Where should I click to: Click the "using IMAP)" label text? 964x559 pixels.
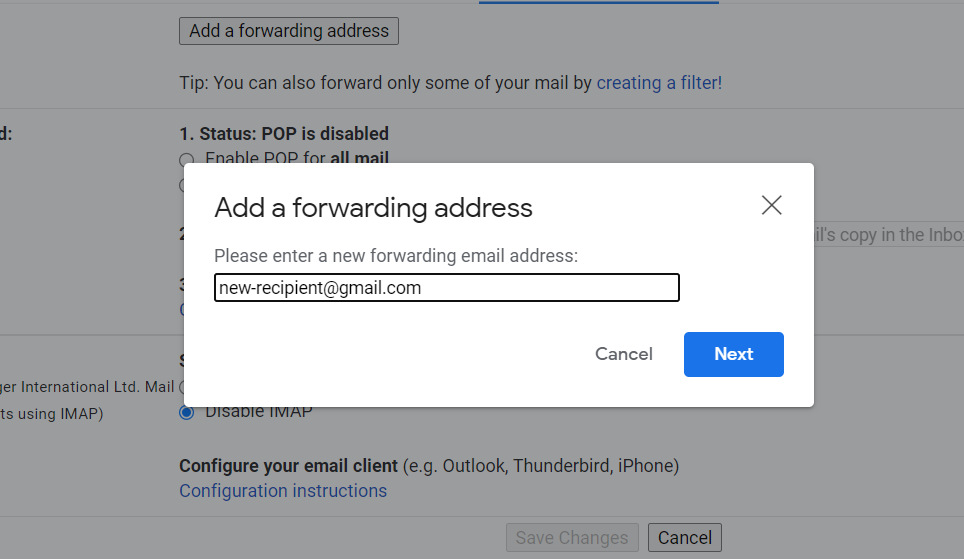tap(60, 414)
